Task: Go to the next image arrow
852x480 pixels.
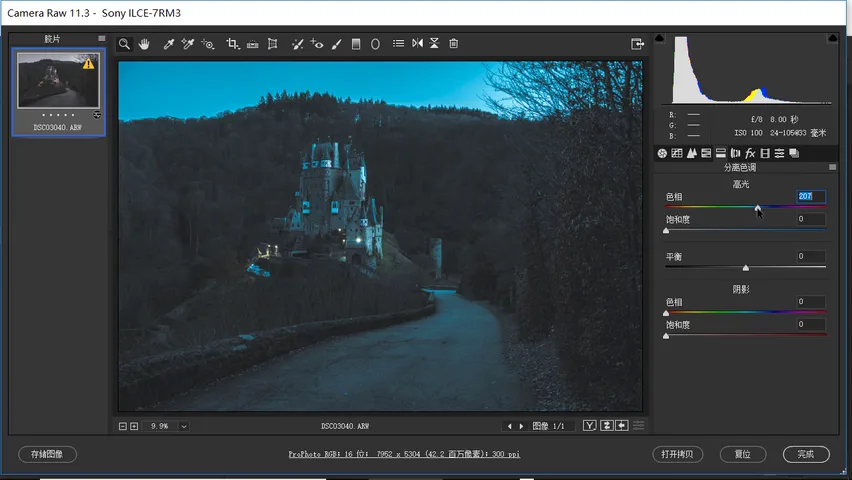Action: (x=522, y=426)
